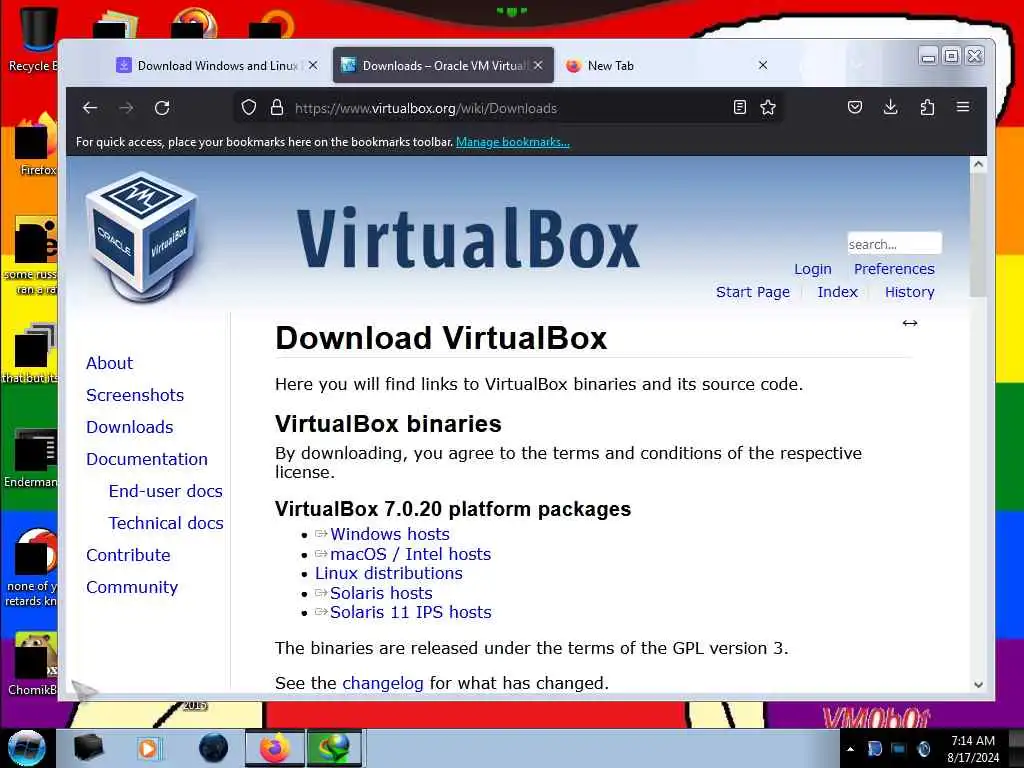
Task: Open the Preferences link
Action: click(x=894, y=269)
